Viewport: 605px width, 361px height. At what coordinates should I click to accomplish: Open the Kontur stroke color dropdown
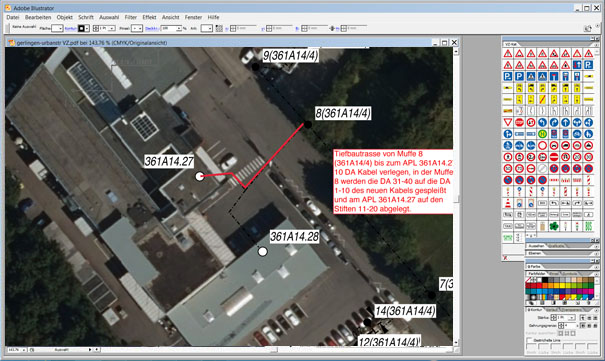(x=87, y=28)
